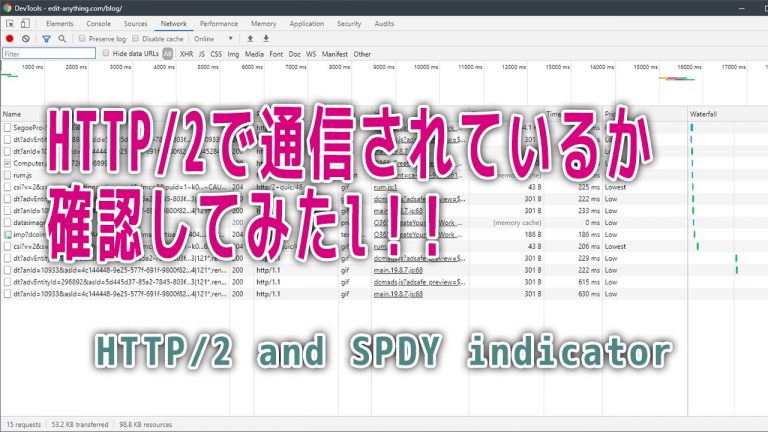Click the overview timeline at 9000 ms

385,67
